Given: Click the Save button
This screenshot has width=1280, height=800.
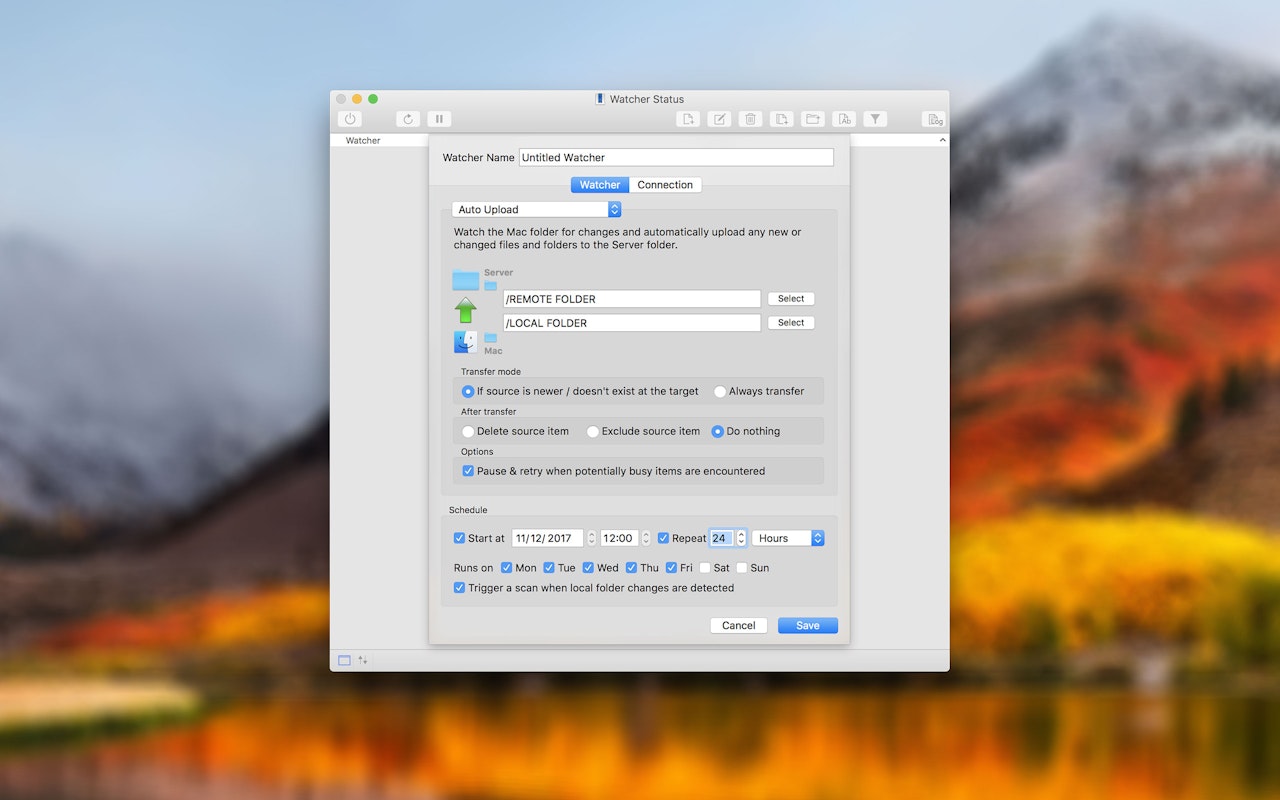Looking at the screenshot, I should (x=808, y=626).
